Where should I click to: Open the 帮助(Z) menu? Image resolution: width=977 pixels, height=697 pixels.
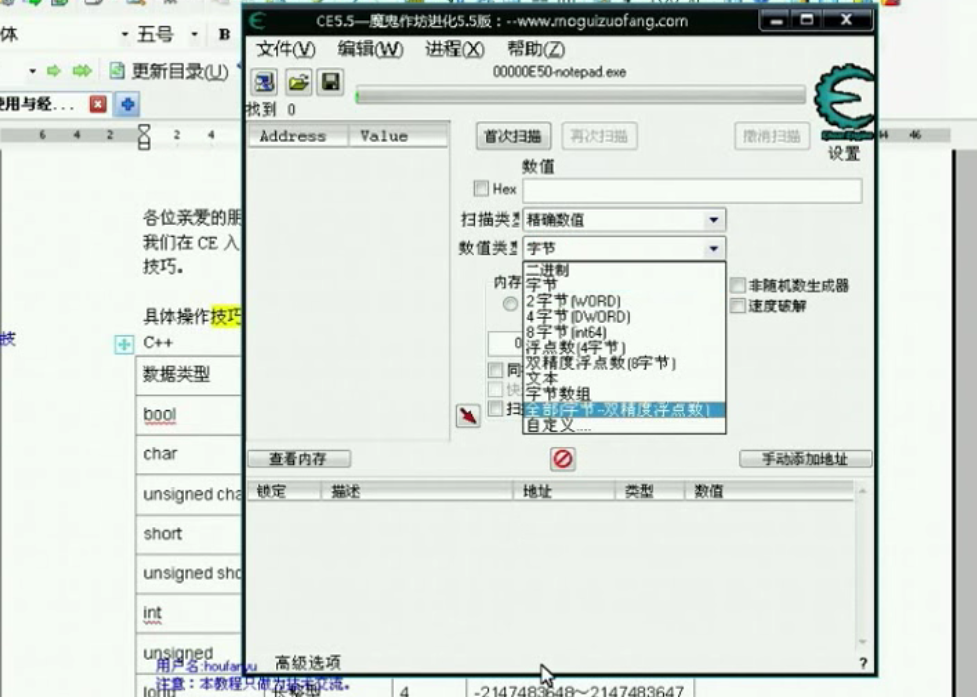point(536,49)
